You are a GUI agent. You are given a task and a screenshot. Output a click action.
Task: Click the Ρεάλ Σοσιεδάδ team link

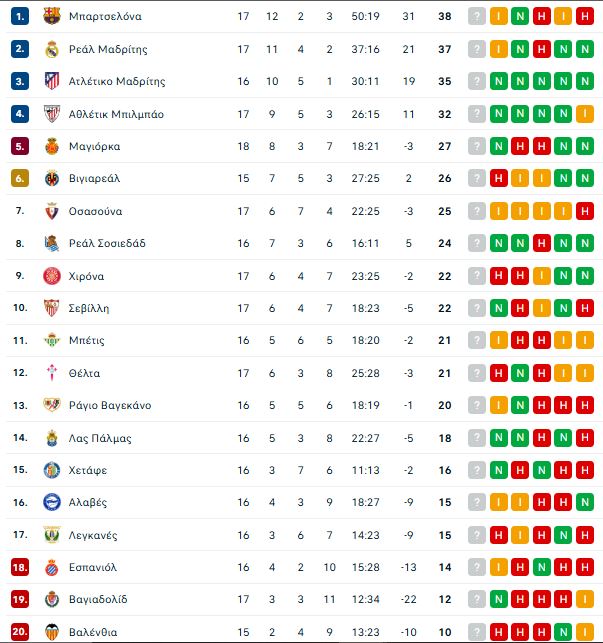pos(107,244)
